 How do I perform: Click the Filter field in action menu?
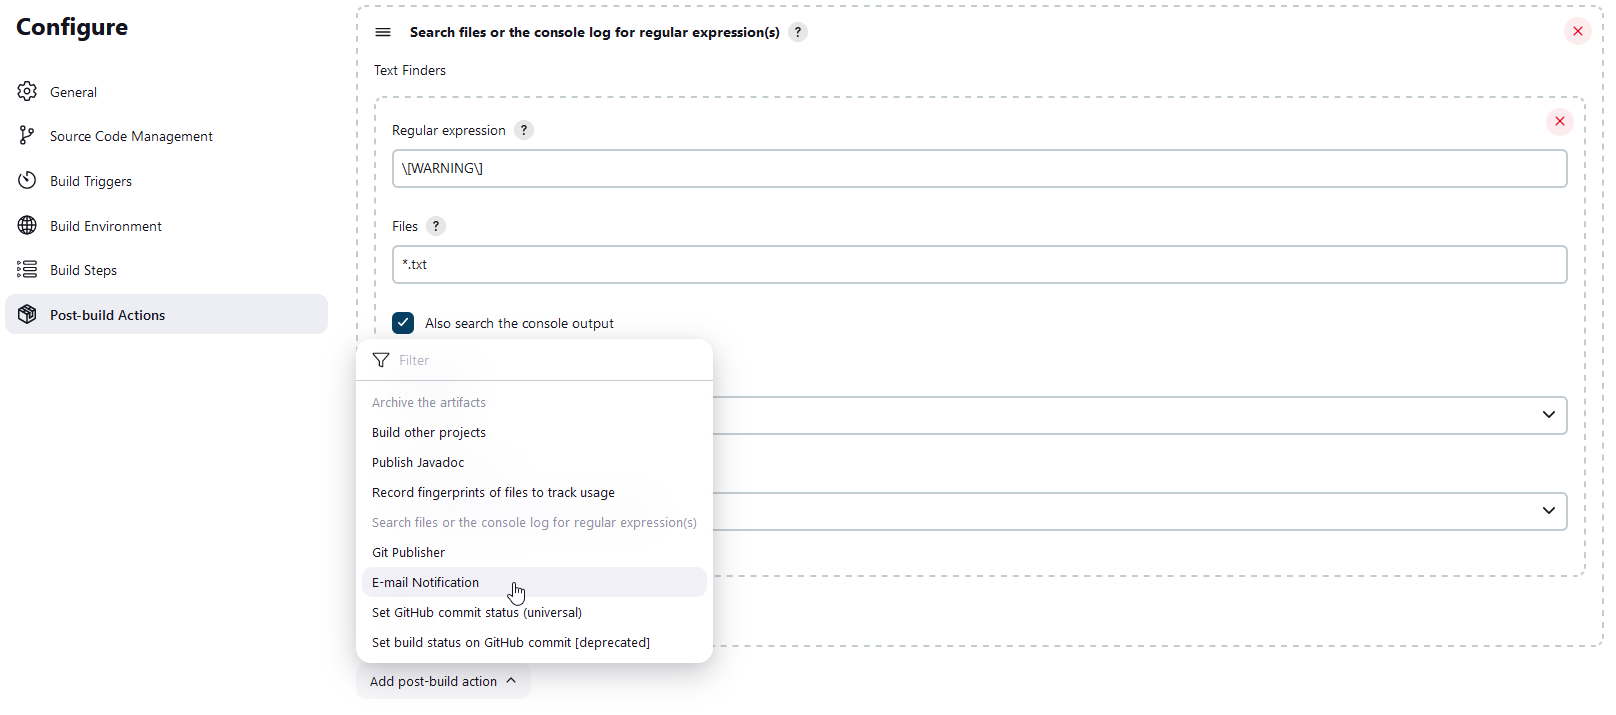(x=540, y=361)
